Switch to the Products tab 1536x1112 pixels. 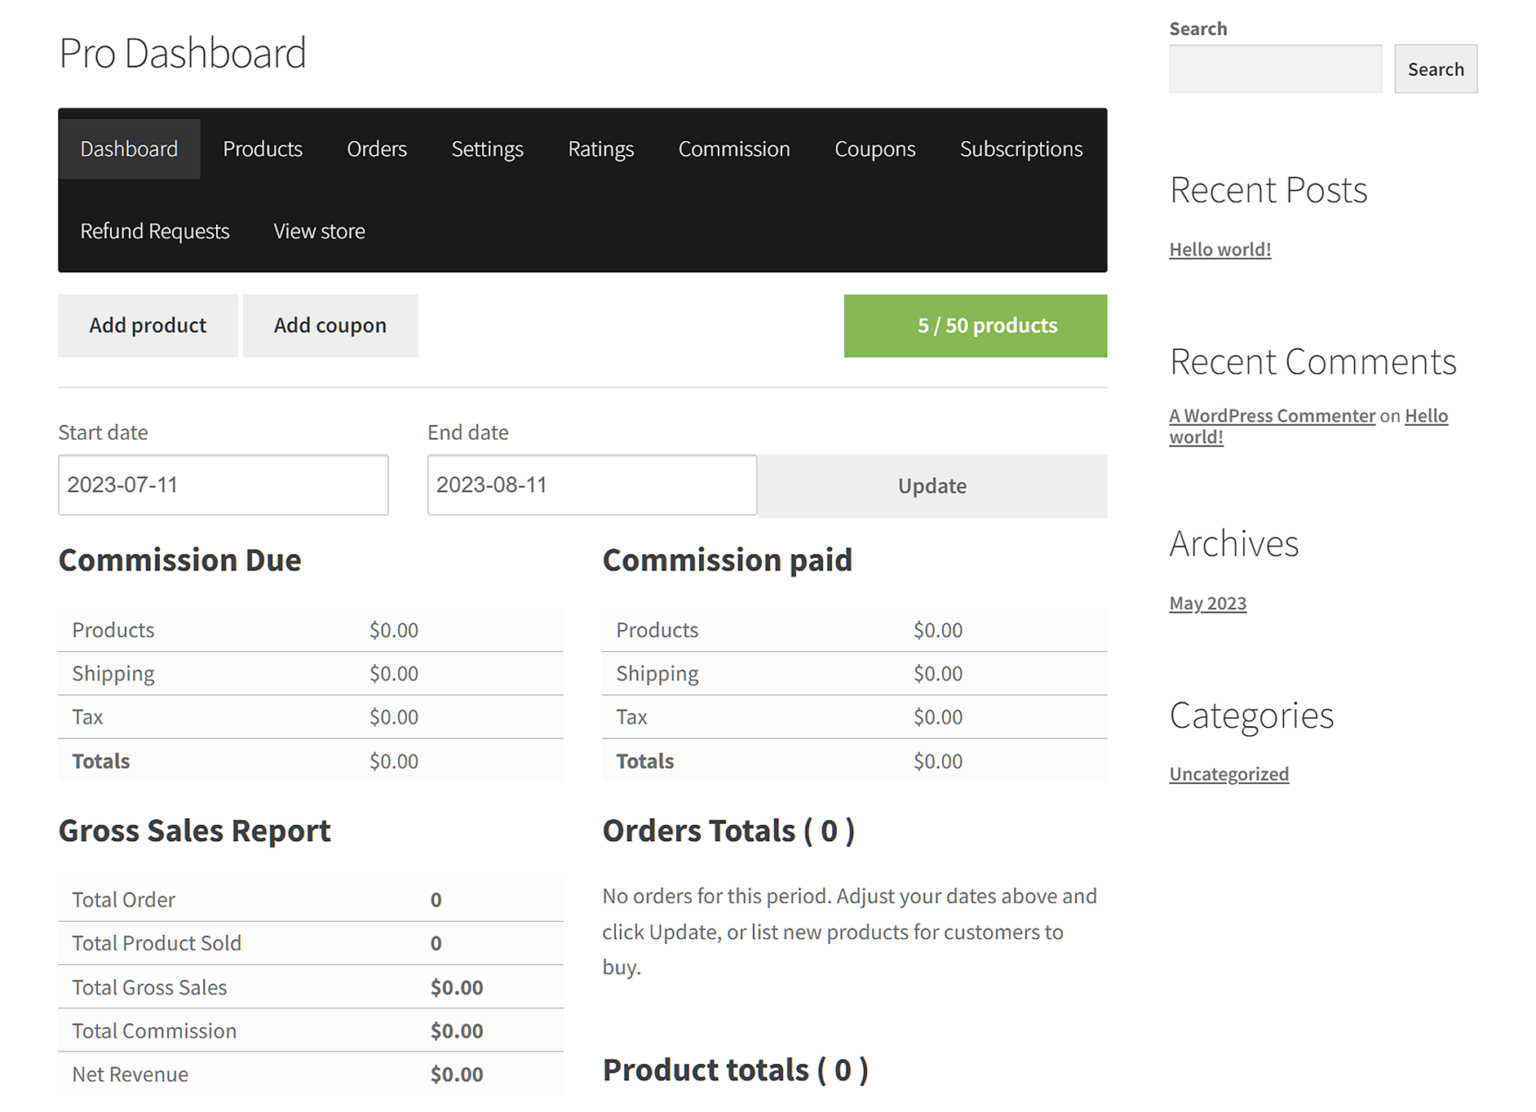(262, 148)
